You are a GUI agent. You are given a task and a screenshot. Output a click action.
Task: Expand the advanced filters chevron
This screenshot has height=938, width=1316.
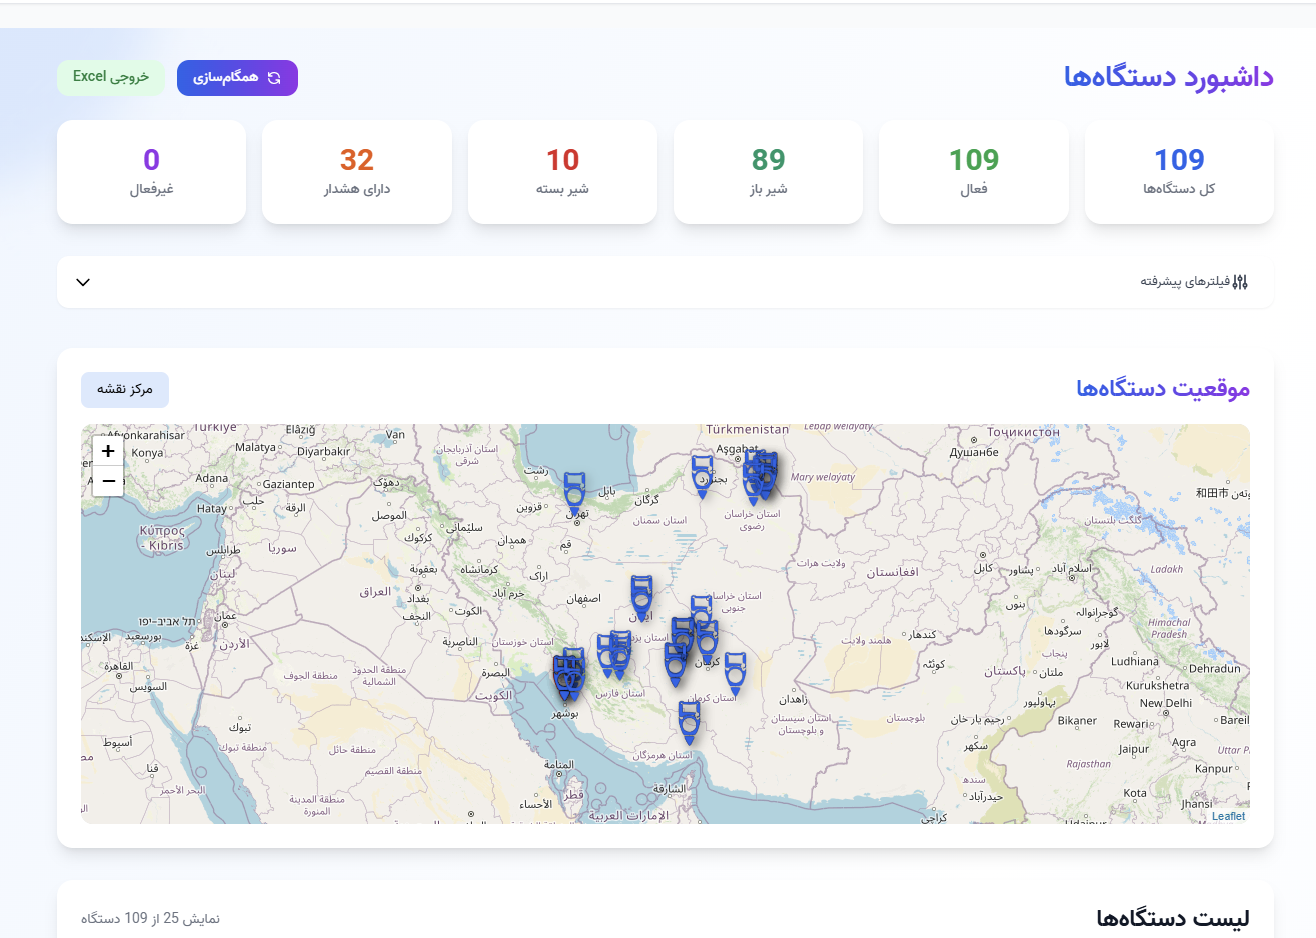click(83, 282)
